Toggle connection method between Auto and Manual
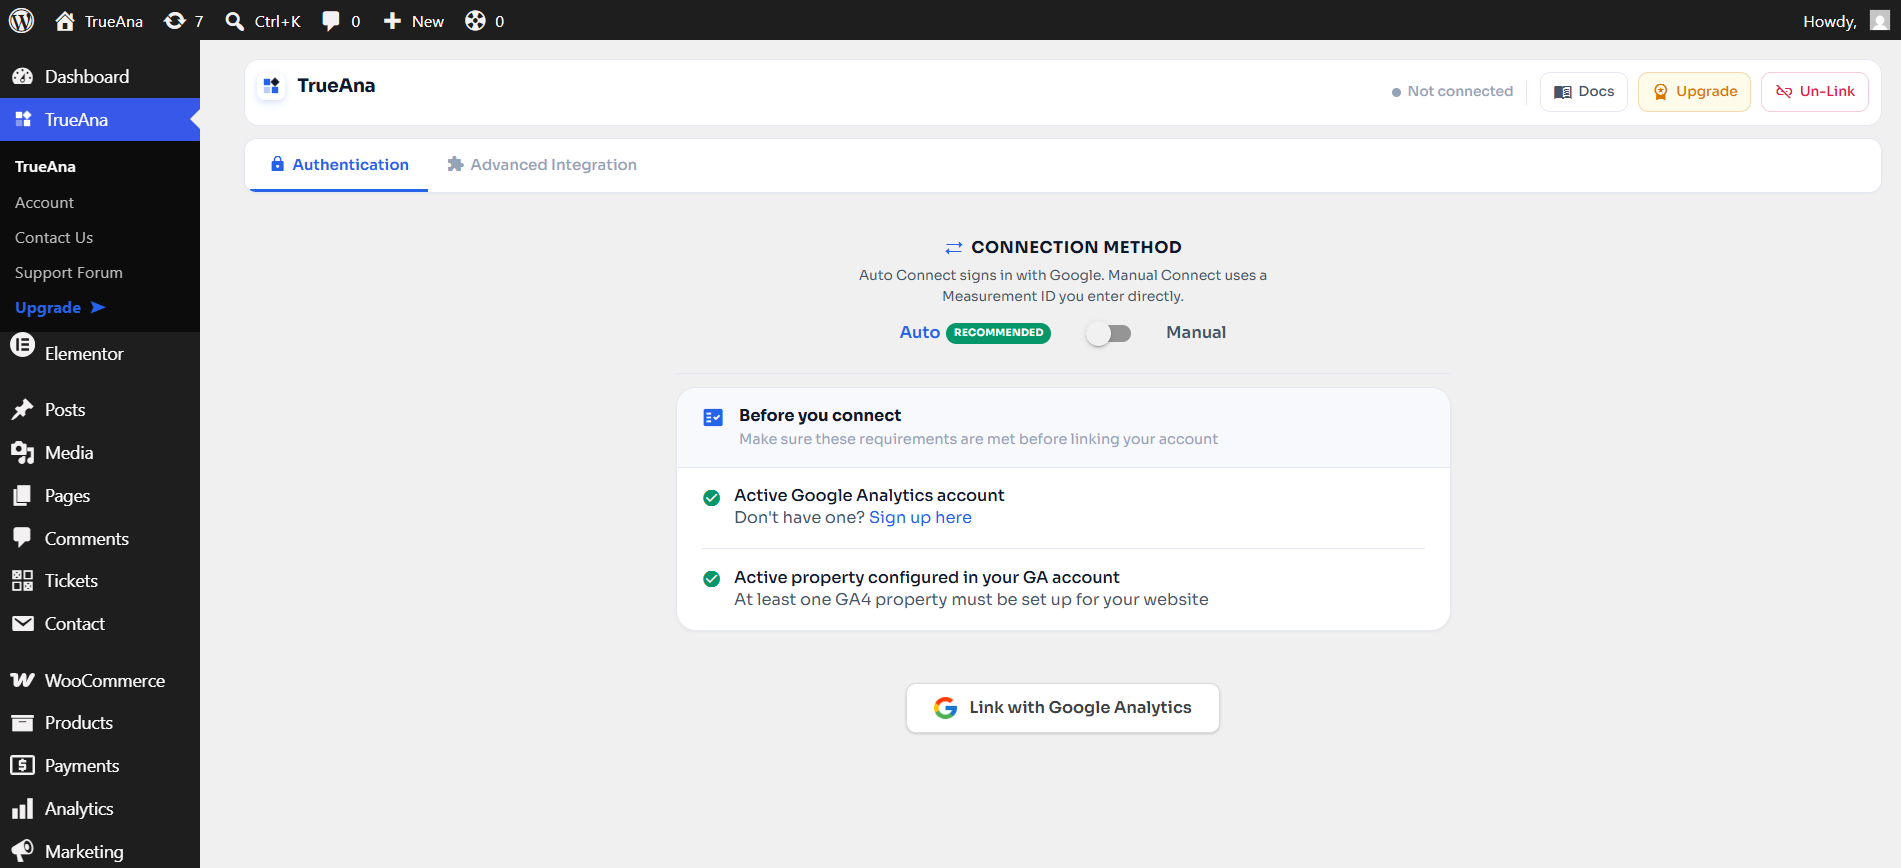The width and height of the screenshot is (1901, 868). [x=1108, y=333]
